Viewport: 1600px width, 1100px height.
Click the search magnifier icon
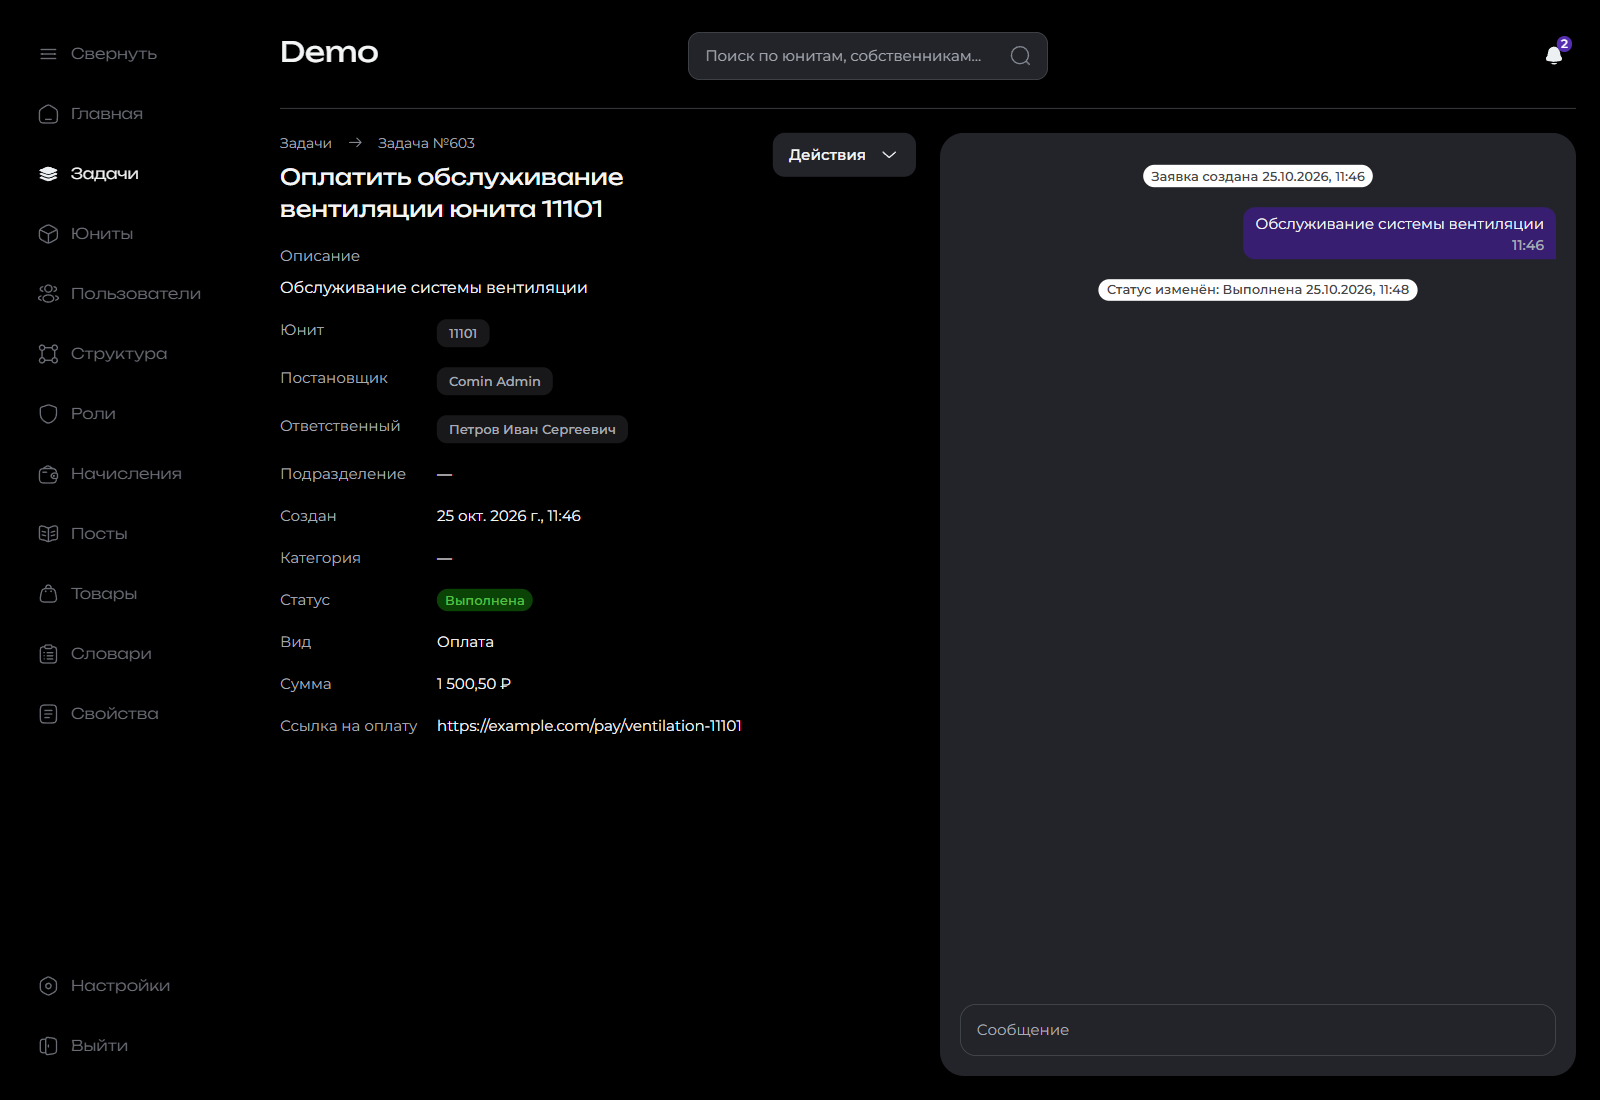(x=1020, y=56)
